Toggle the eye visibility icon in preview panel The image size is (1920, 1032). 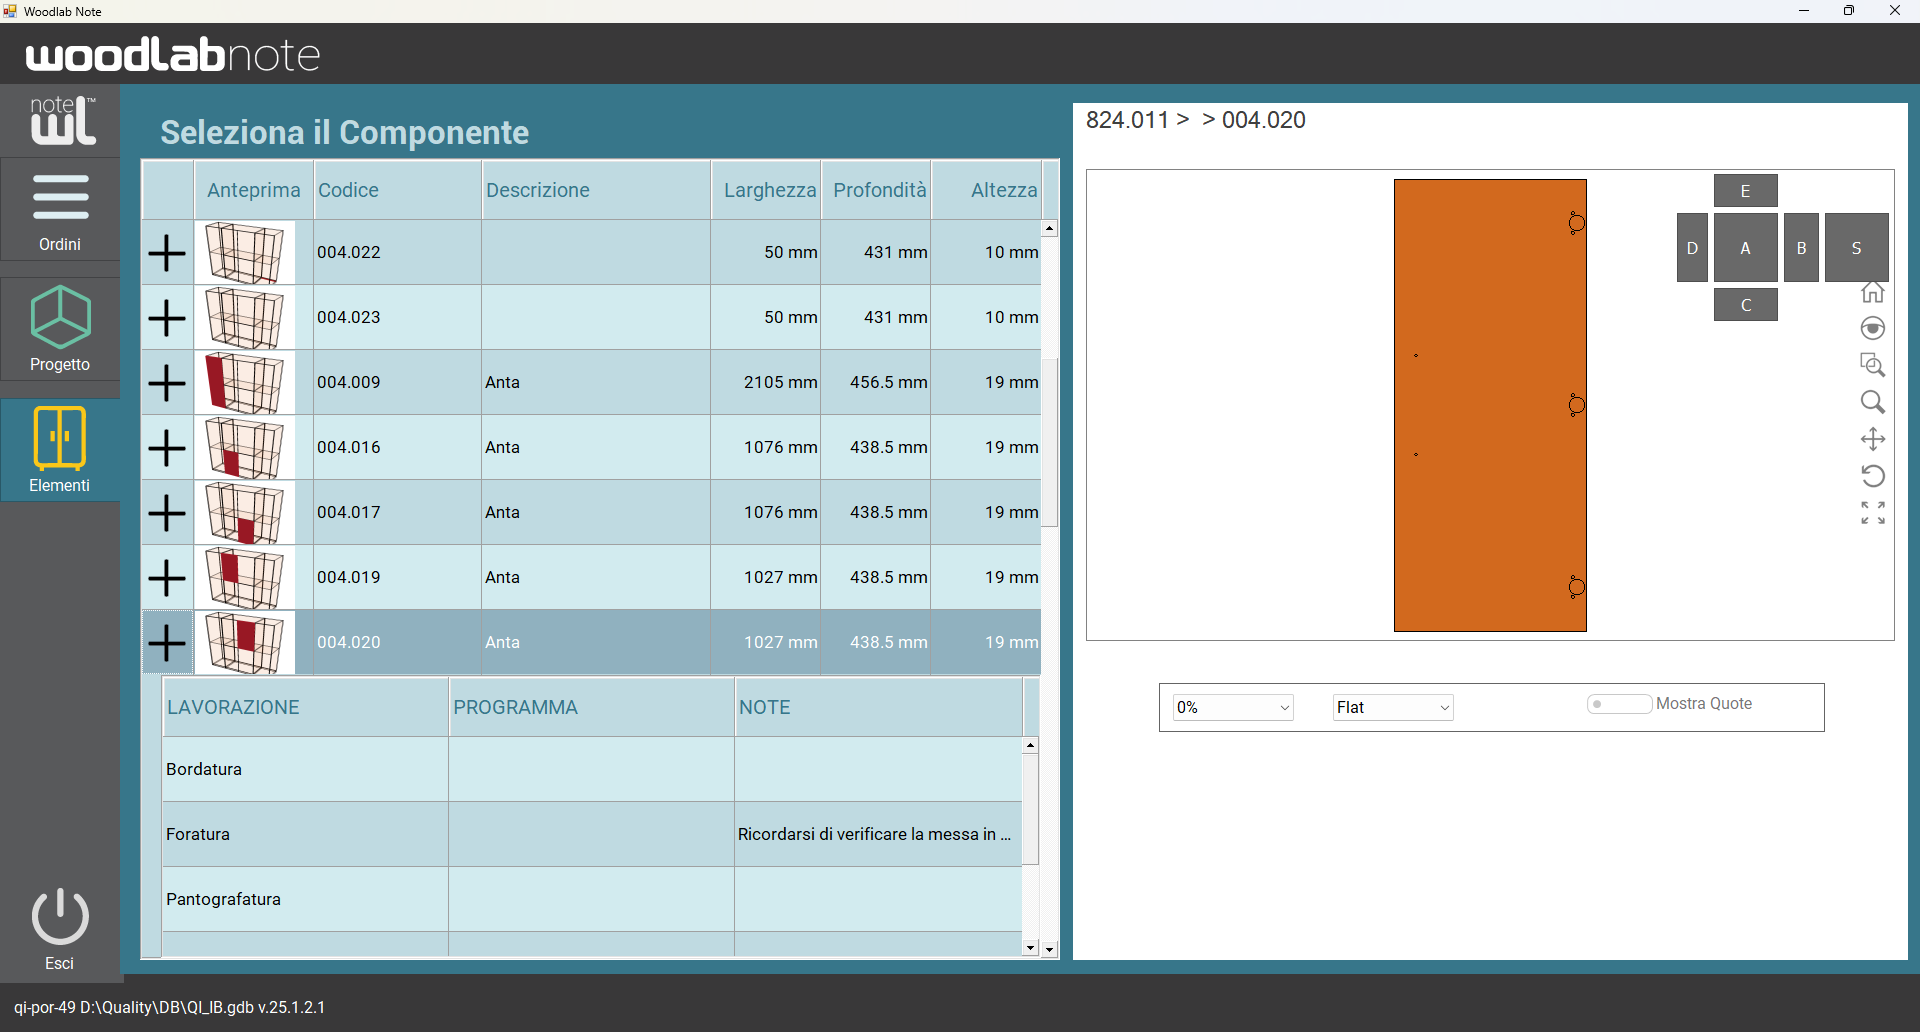pos(1874,328)
